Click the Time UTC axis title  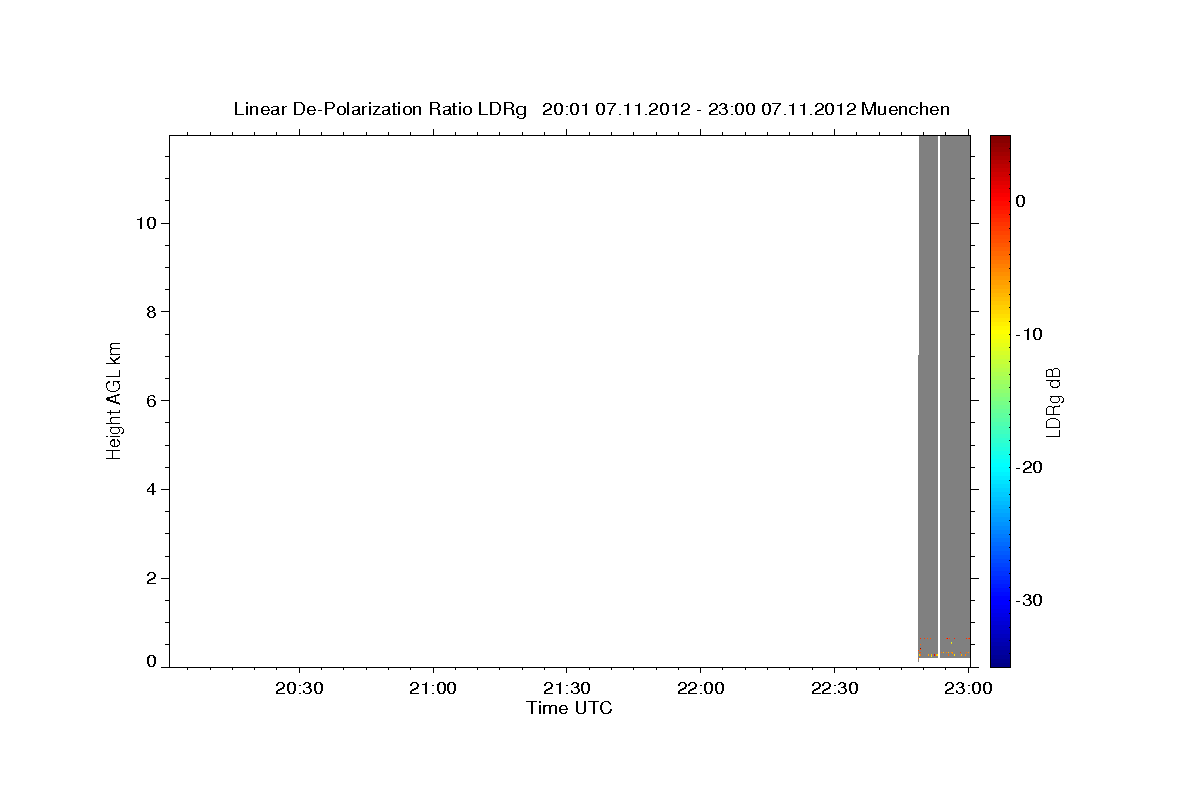pyautogui.click(x=569, y=708)
